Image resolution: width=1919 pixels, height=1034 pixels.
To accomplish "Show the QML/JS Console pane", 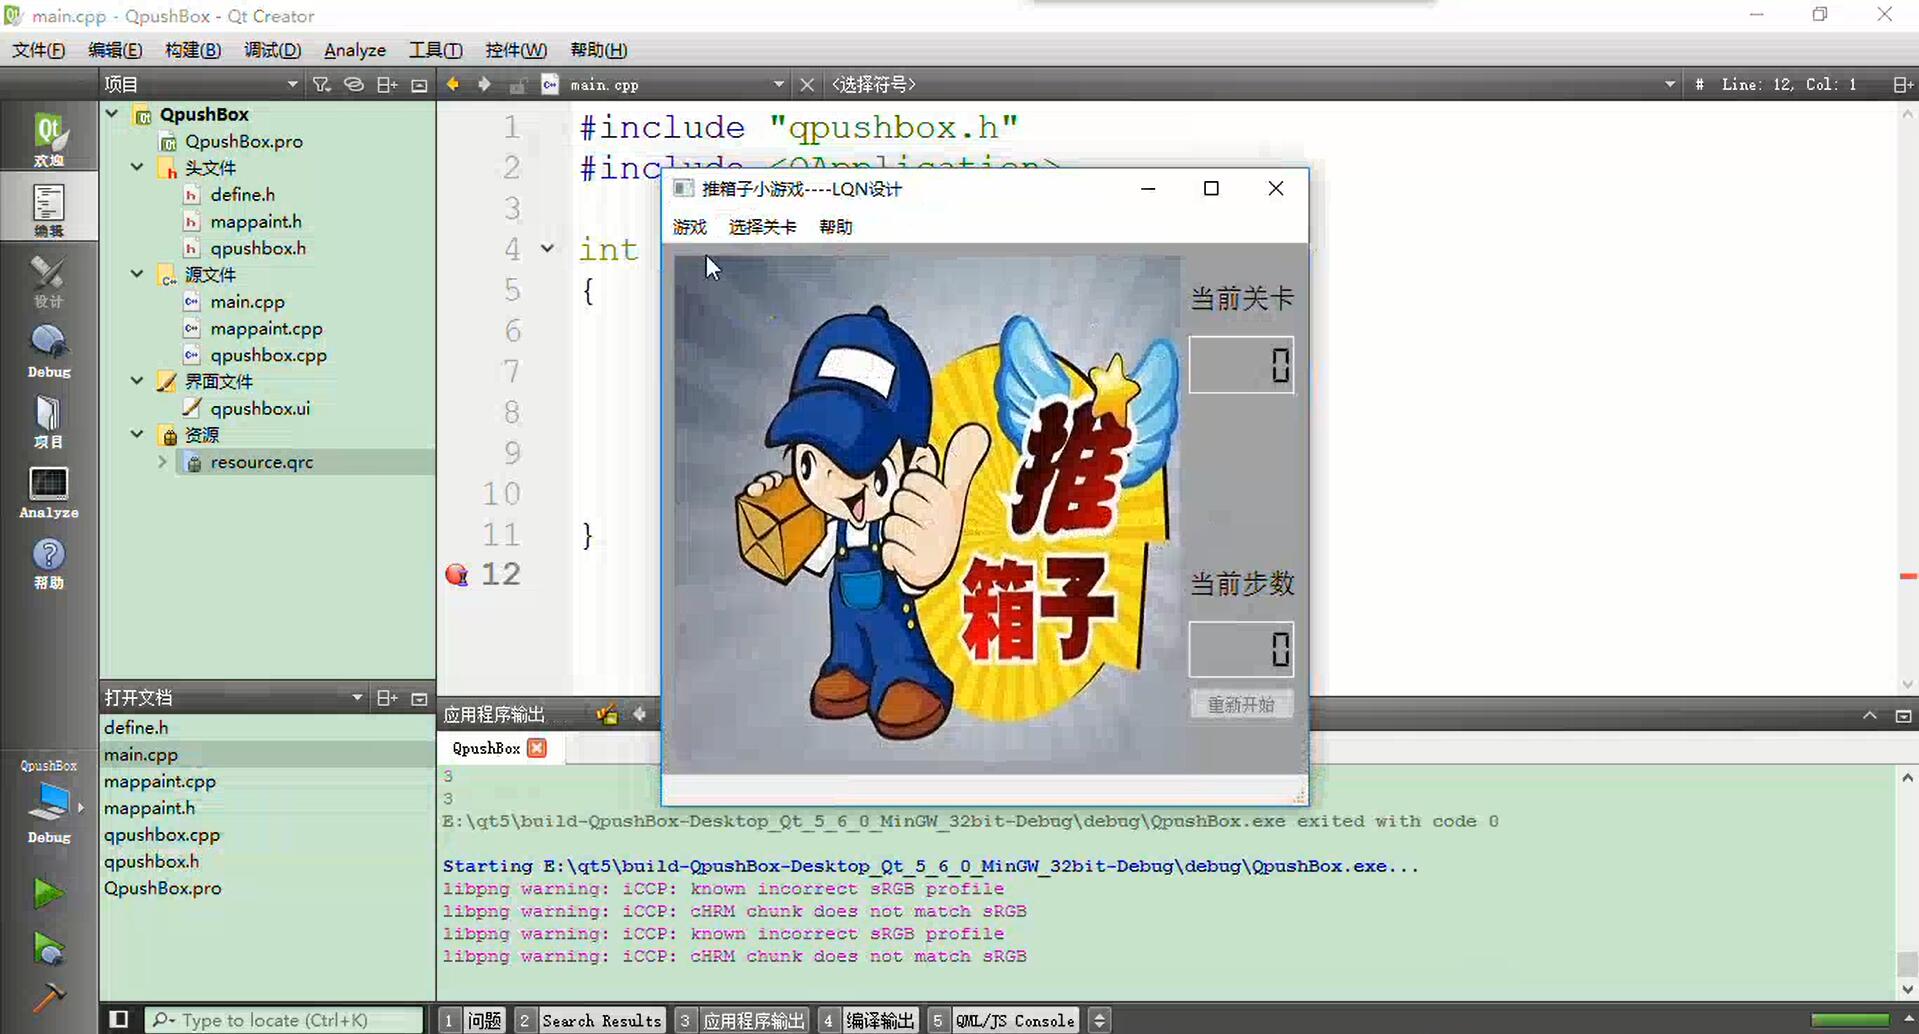I will pos(1002,1020).
